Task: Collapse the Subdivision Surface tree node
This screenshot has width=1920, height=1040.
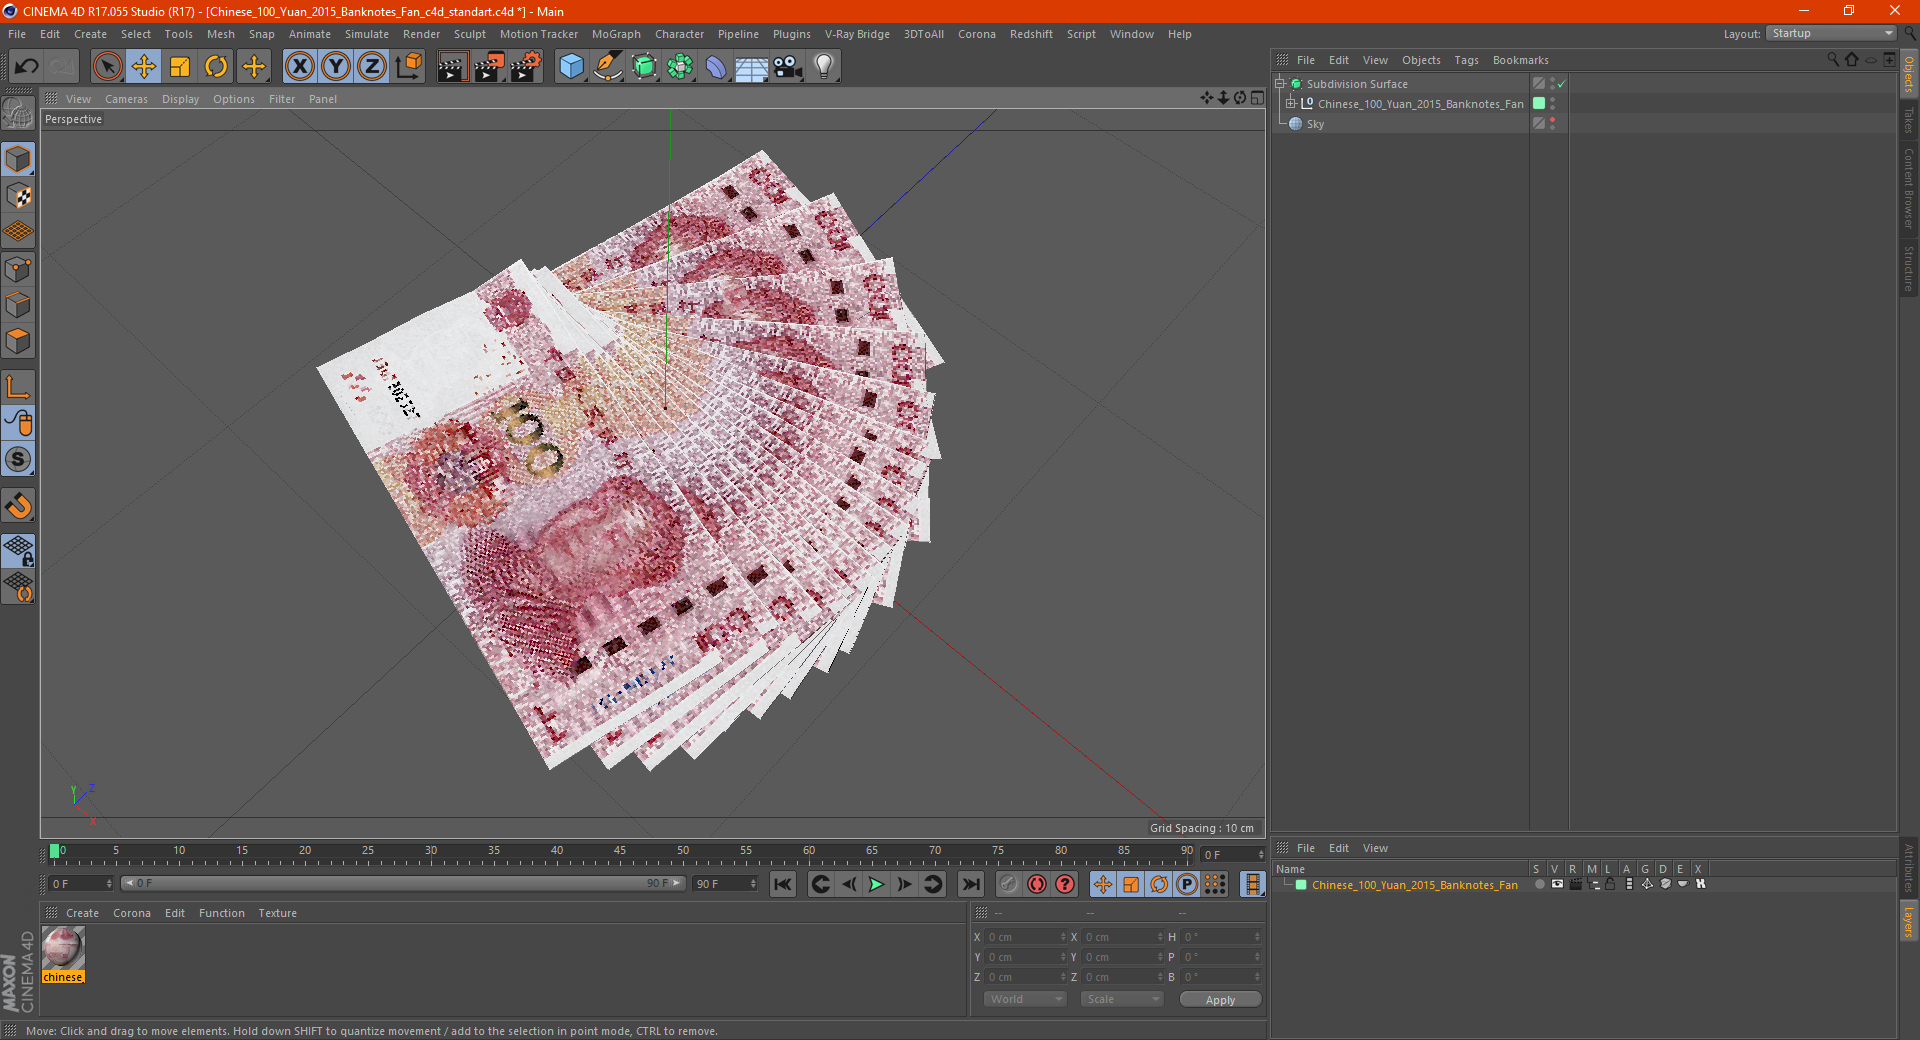Action: click(x=1279, y=84)
